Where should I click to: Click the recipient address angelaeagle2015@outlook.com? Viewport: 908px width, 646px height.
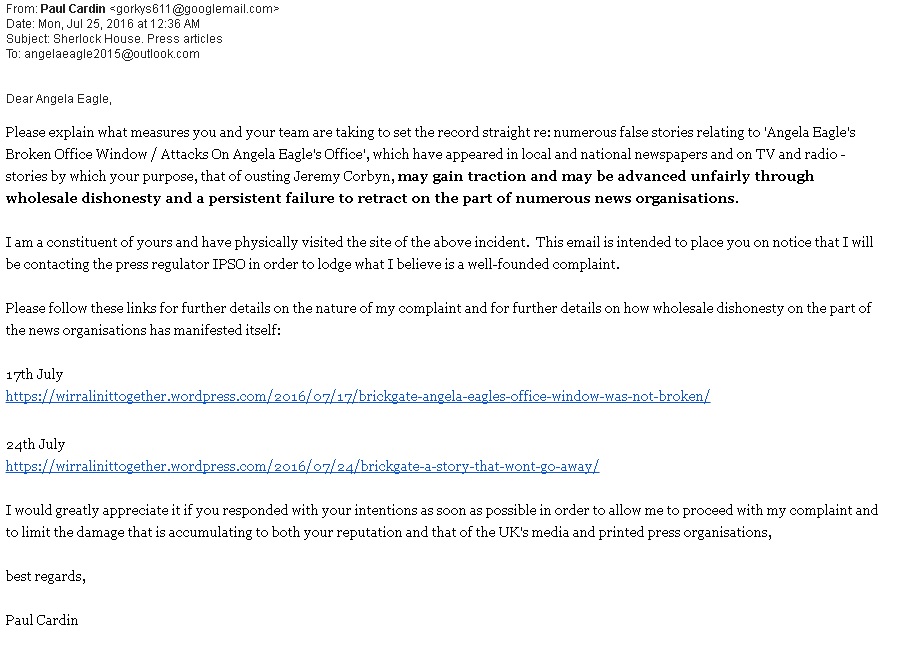pos(110,54)
